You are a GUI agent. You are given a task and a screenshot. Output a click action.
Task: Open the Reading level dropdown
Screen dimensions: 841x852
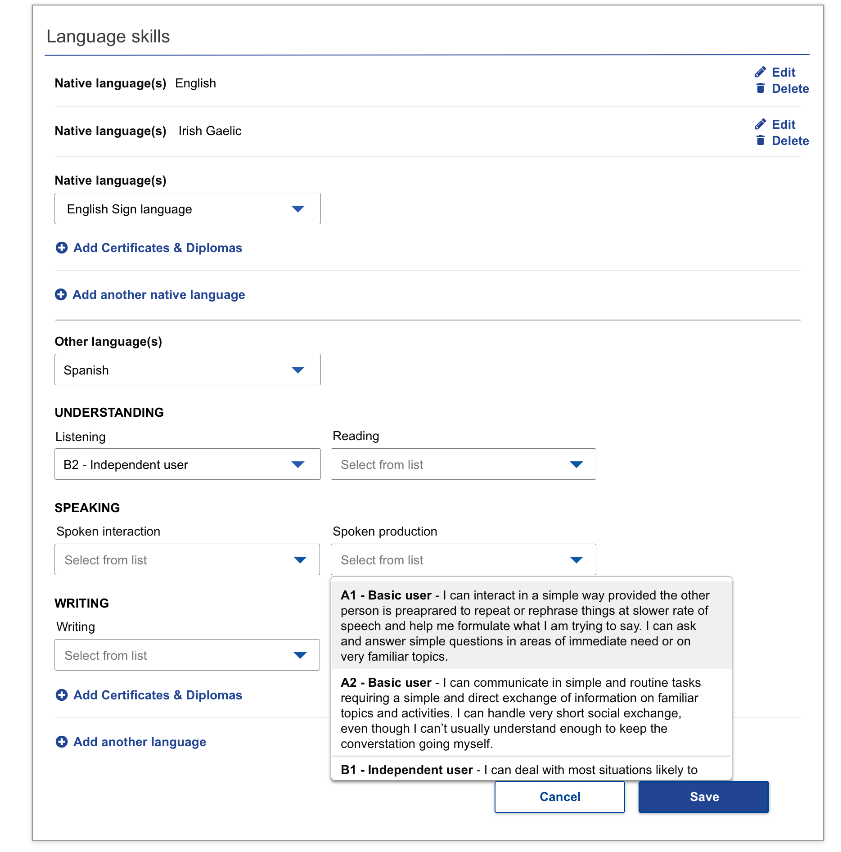463,464
